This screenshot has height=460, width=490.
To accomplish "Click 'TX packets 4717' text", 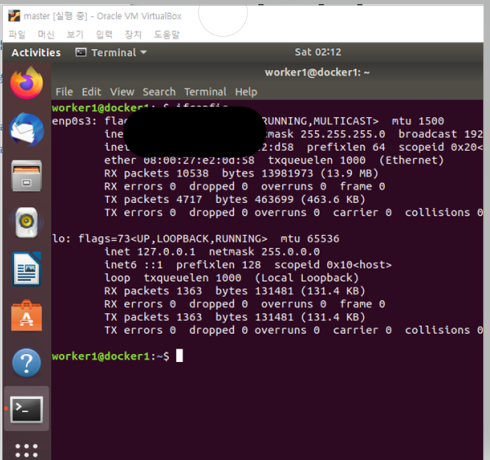I will (153, 199).
